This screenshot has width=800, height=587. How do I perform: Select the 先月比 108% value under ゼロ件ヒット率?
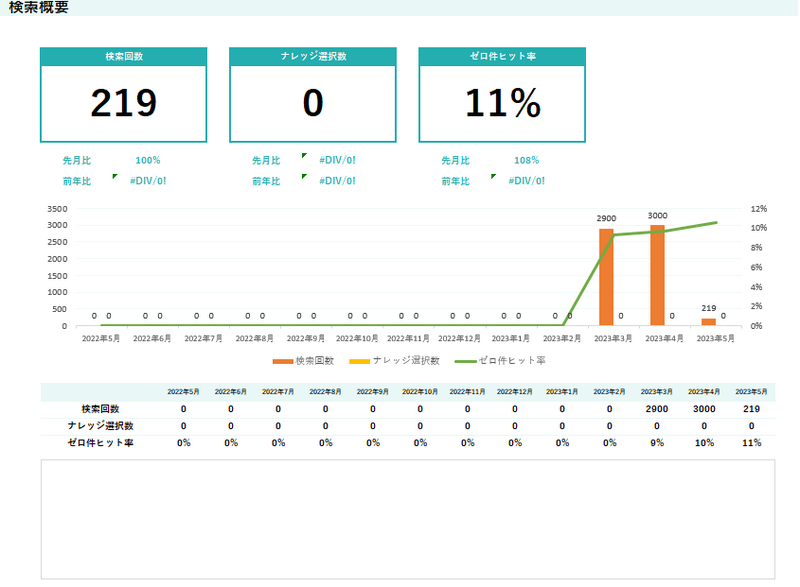tap(526, 160)
